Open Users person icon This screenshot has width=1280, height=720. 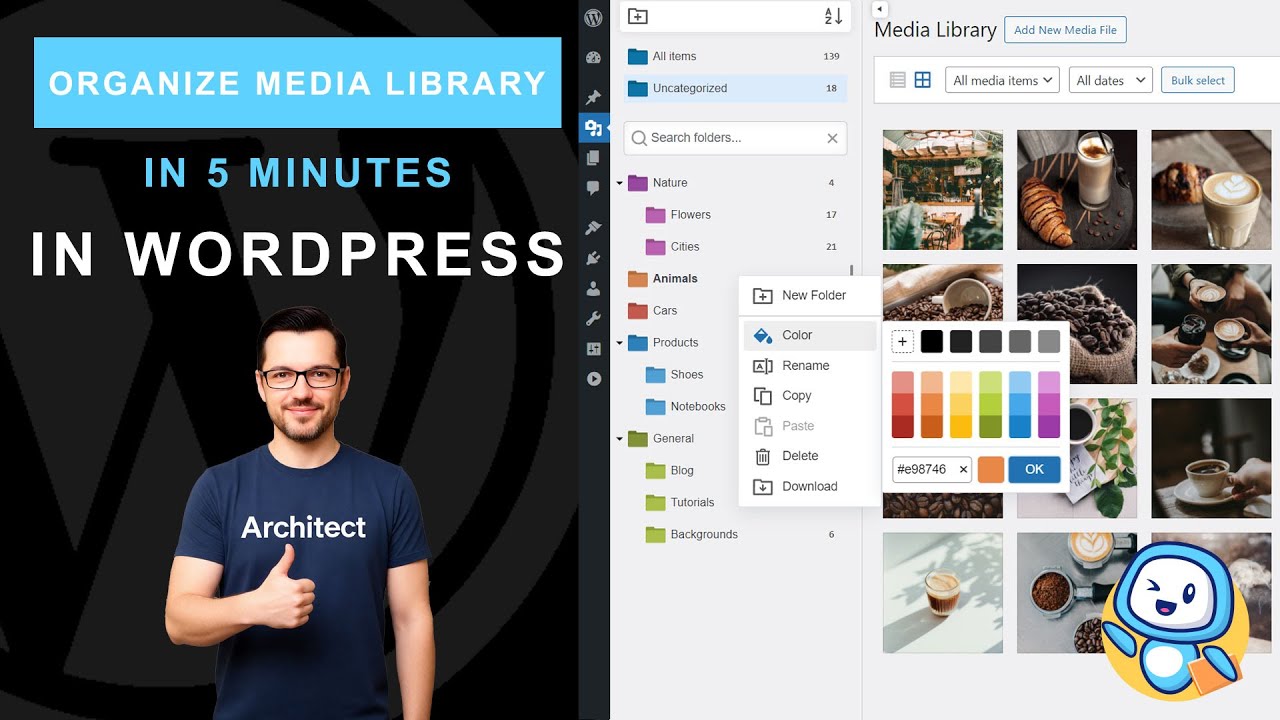593,289
